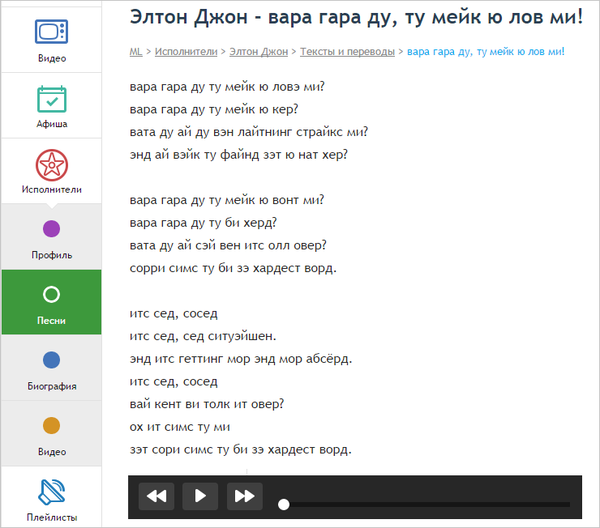Open the Видео section with TV icon
600x528 pixels.
coord(52,40)
